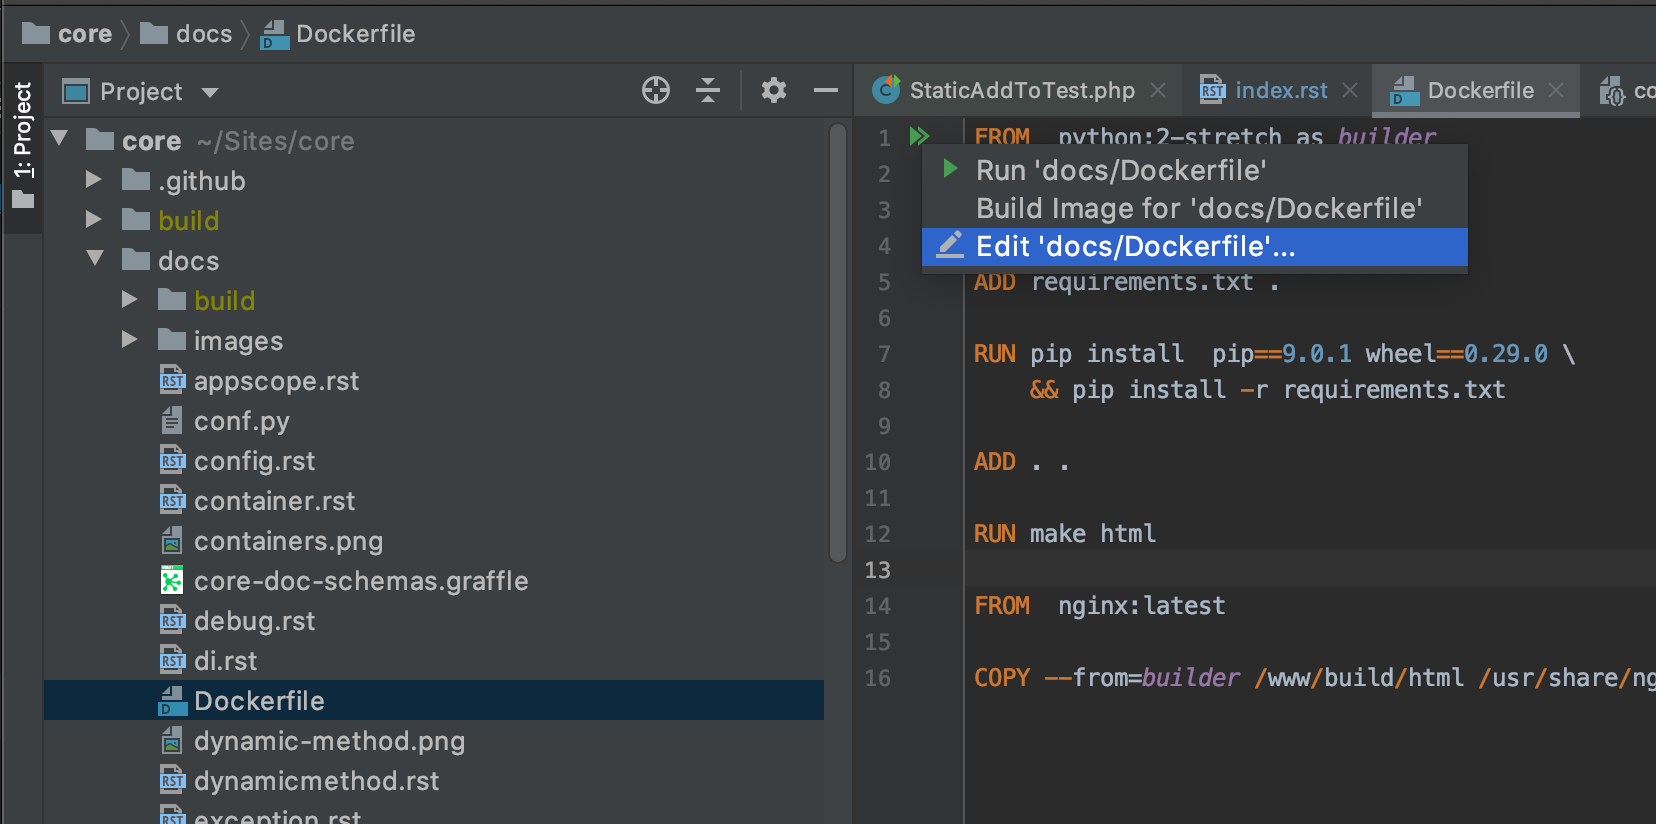
Task: Click the appscope.rst RST file icon
Action: 172,380
